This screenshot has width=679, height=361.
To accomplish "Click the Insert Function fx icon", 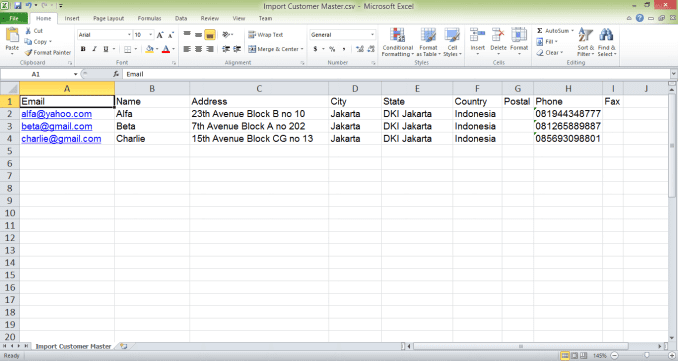I will point(116,74).
